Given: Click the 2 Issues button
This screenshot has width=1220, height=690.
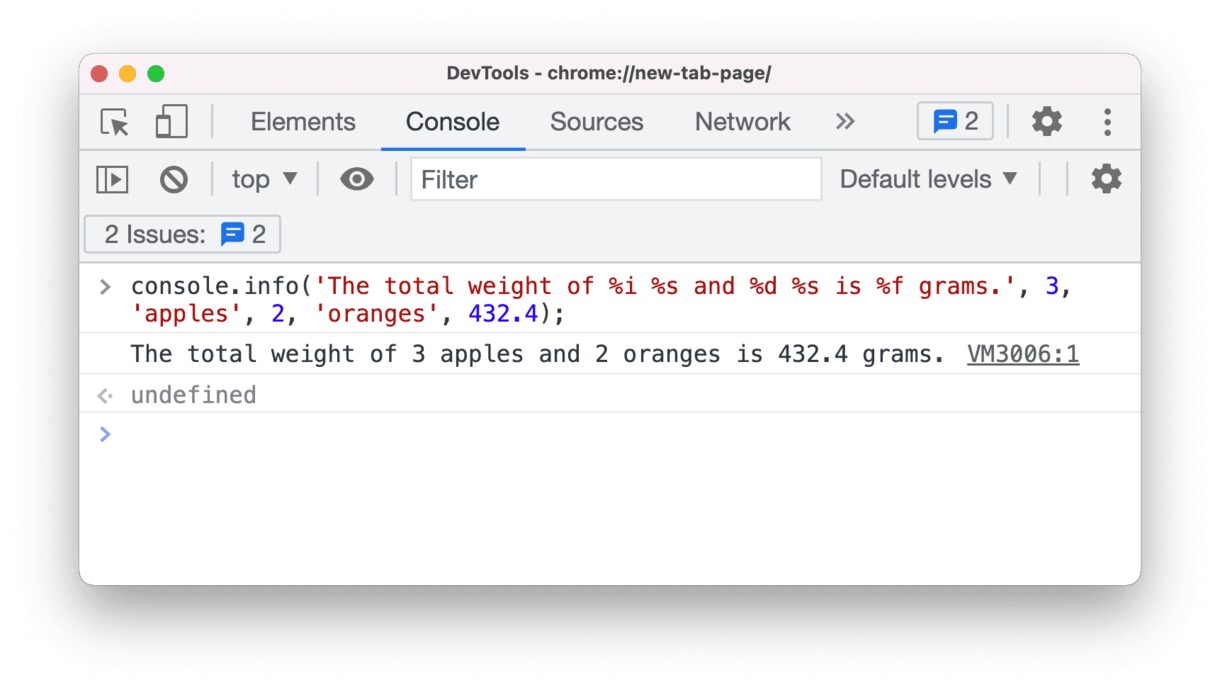Looking at the screenshot, I should pyautogui.click(x=183, y=235).
